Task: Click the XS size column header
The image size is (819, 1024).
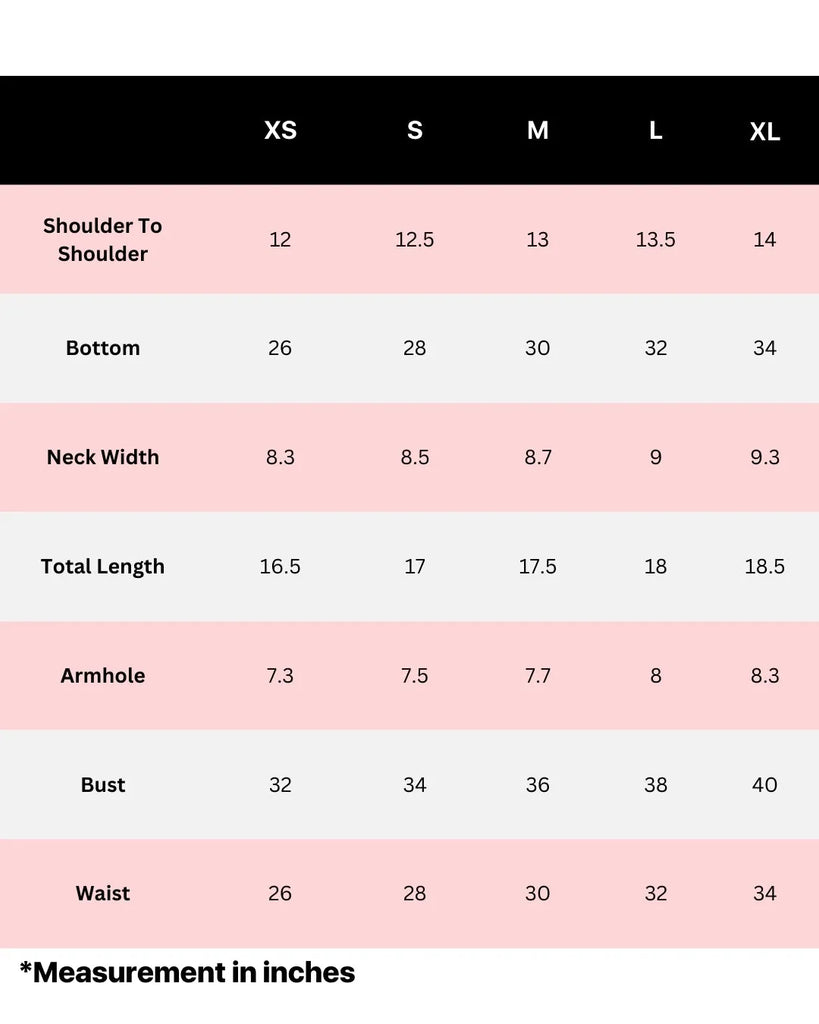Action: click(280, 130)
